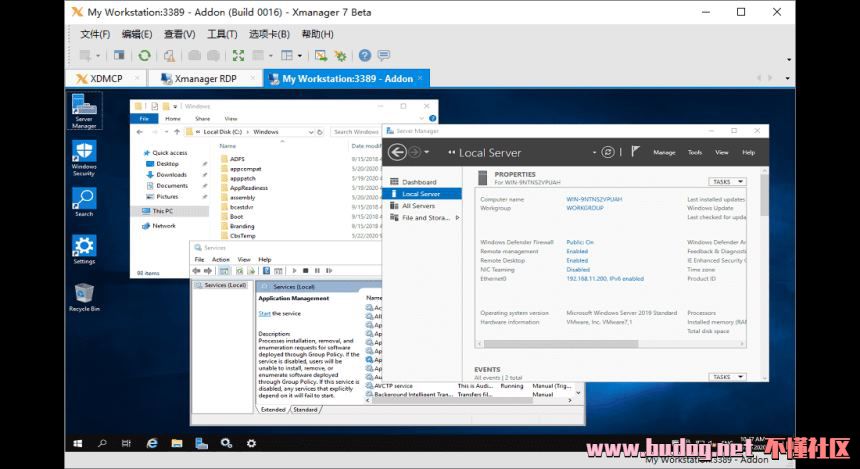Click the Start the service link
The image size is (860, 469).
tap(264, 314)
